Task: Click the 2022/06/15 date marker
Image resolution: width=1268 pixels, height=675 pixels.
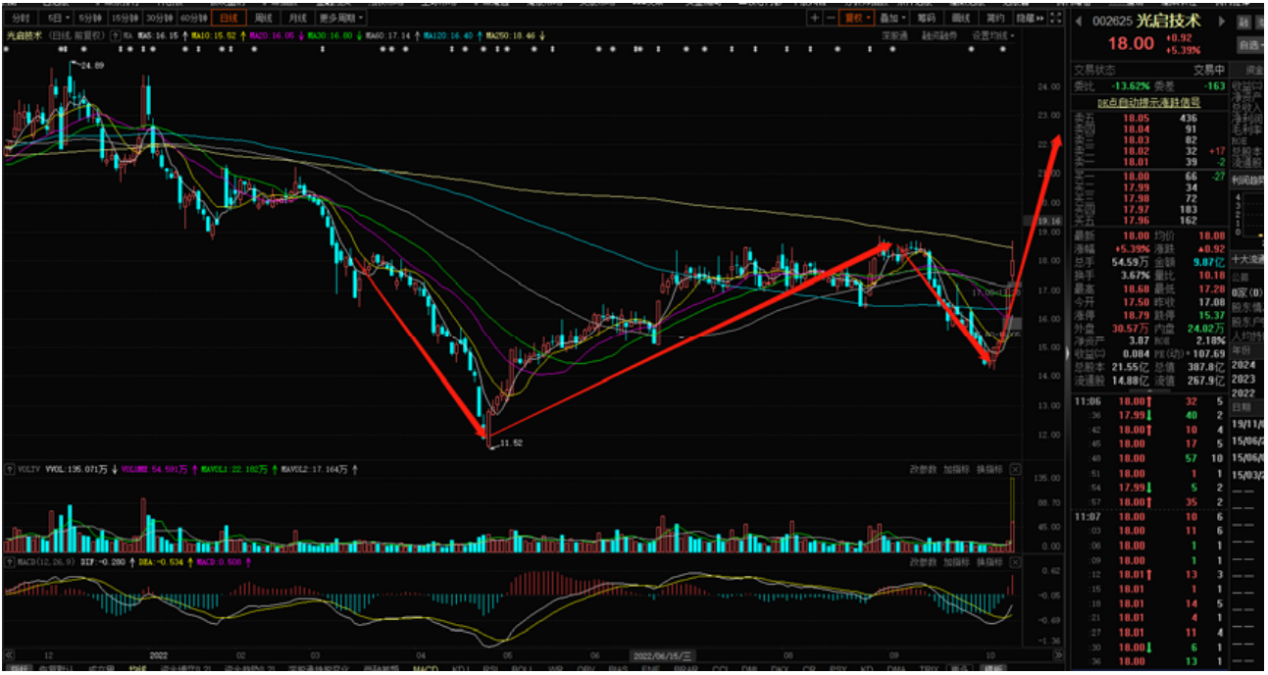Action: click(662, 655)
